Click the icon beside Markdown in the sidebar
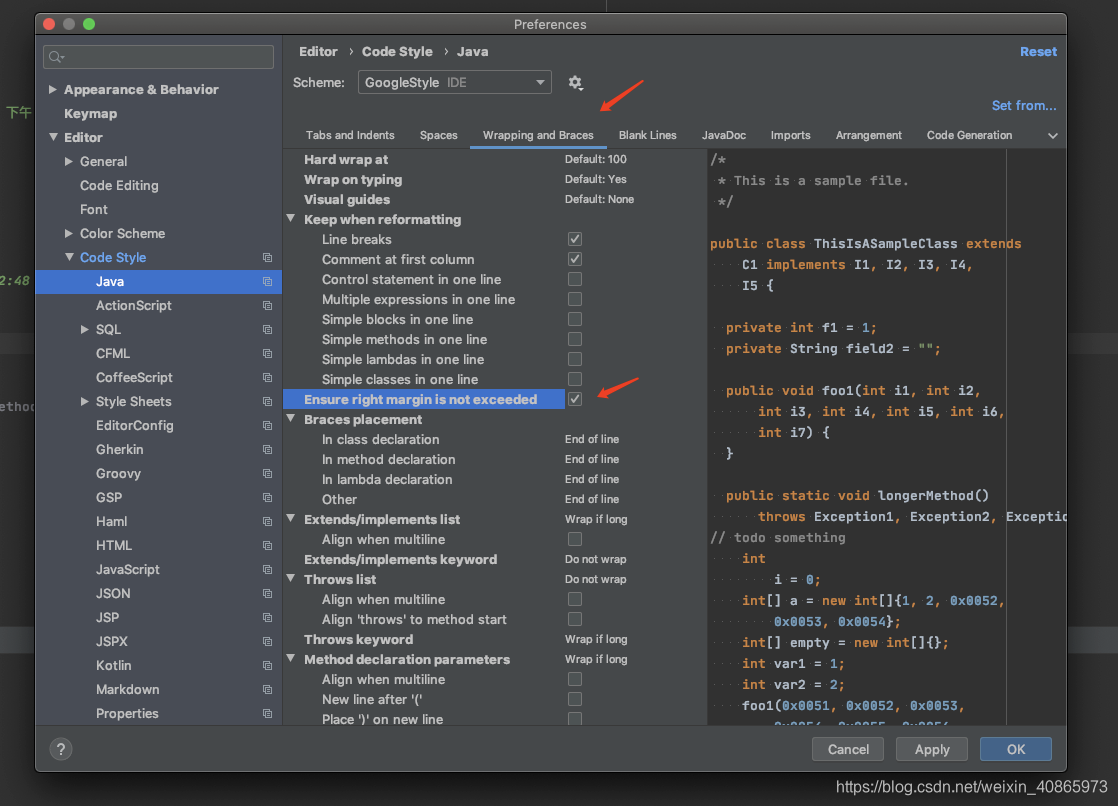Viewport: 1118px width, 806px height. [x=267, y=689]
